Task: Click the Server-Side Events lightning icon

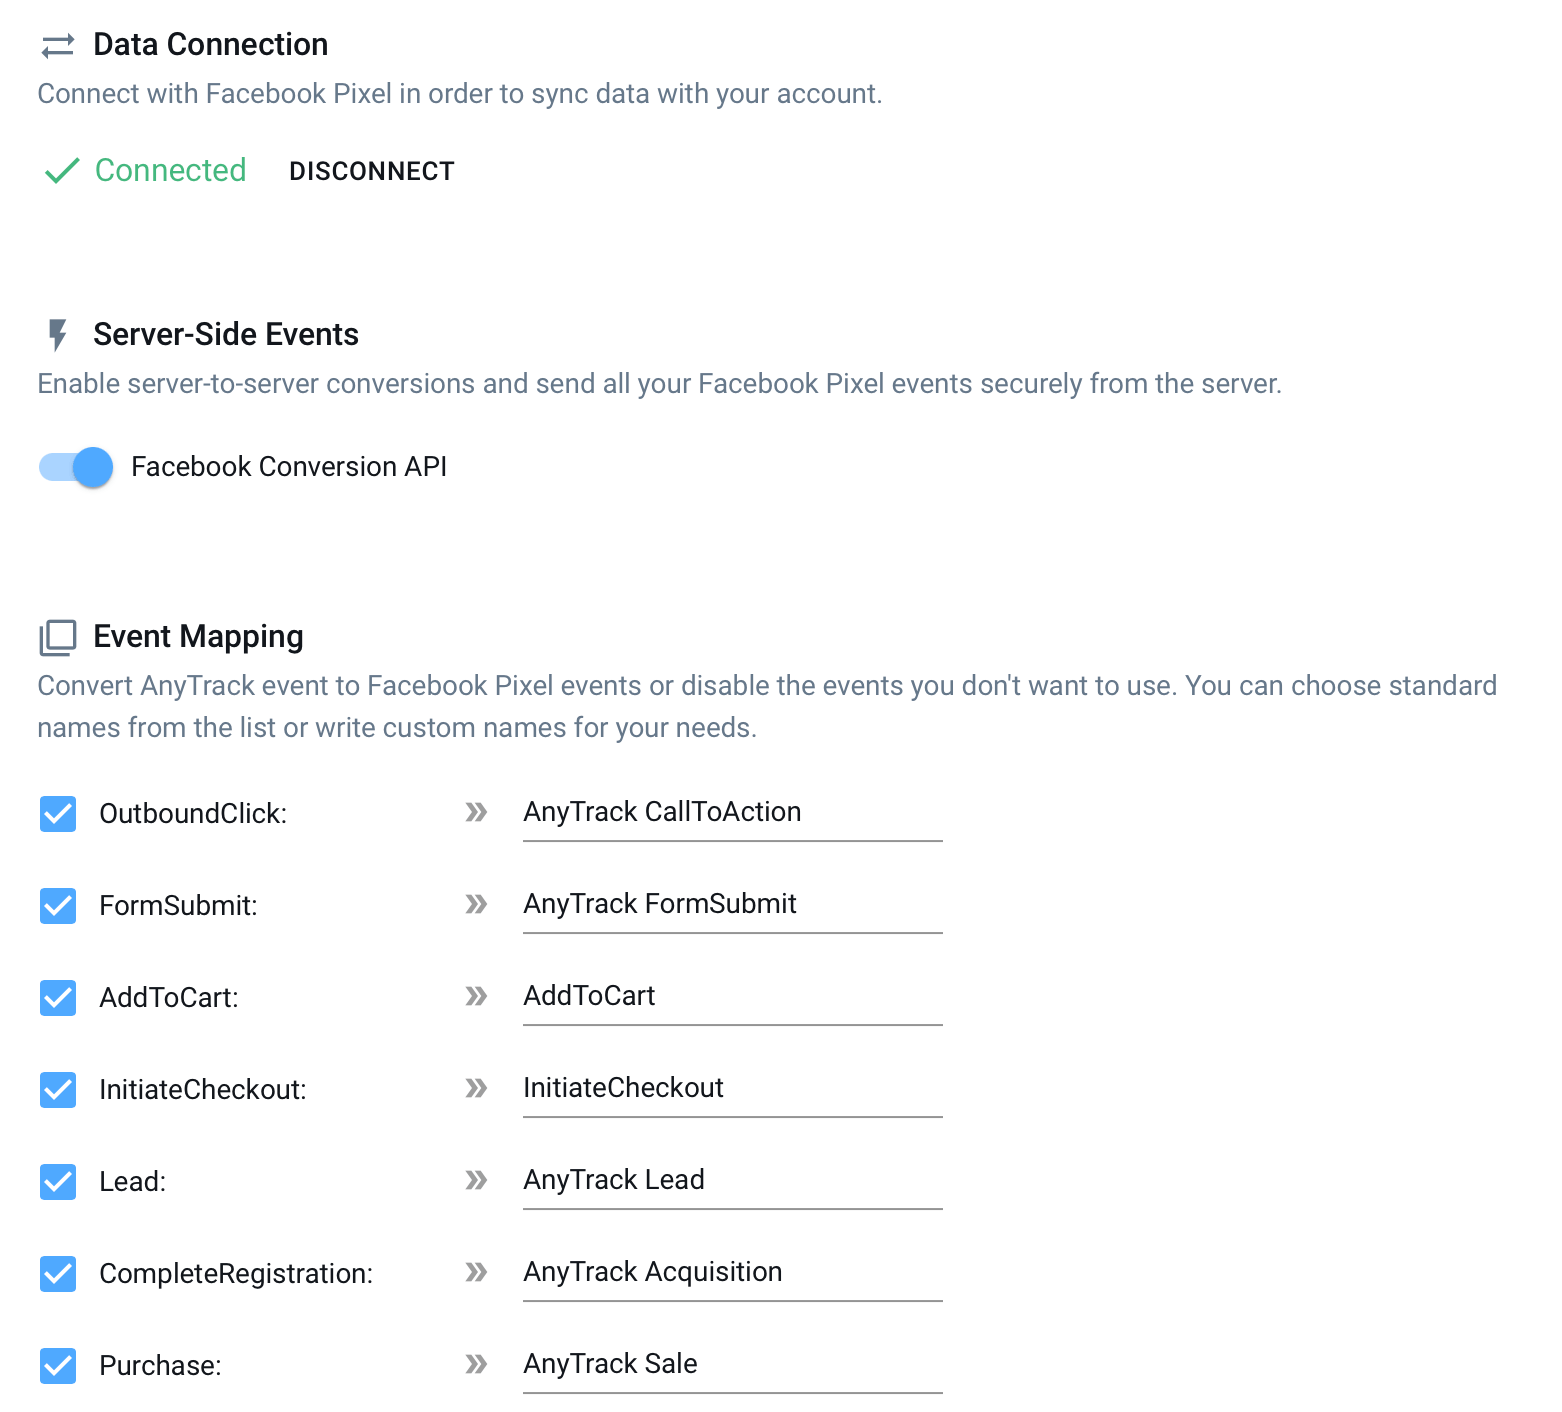Action: 58,335
